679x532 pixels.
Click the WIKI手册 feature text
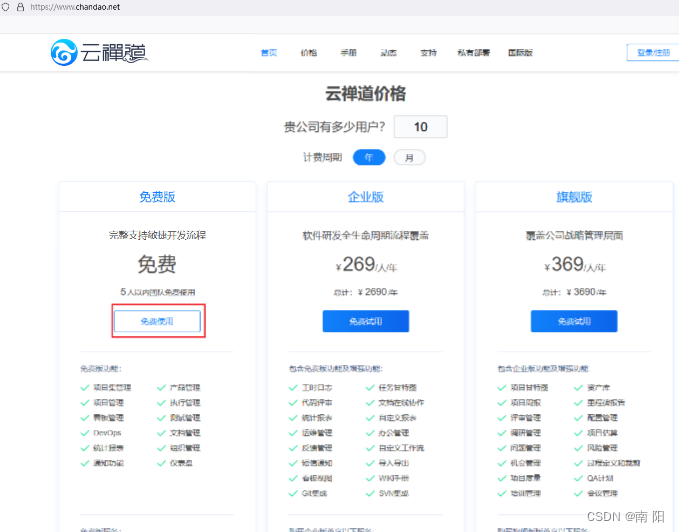pyautogui.click(x=394, y=478)
